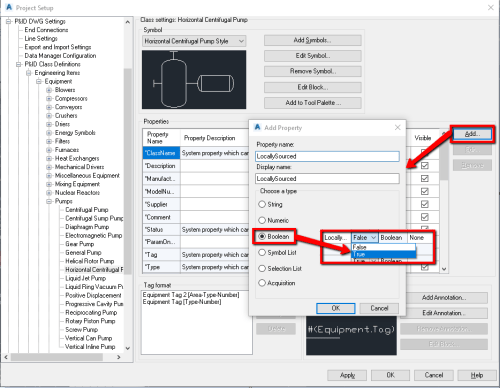Toggle Visible checkbox in the Manufacturer row
This screenshot has width=500, height=388.
click(x=424, y=178)
